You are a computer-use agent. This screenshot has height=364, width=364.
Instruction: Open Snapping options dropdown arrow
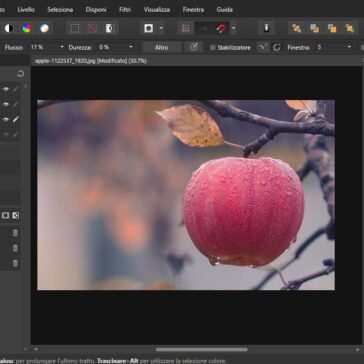coord(234,28)
